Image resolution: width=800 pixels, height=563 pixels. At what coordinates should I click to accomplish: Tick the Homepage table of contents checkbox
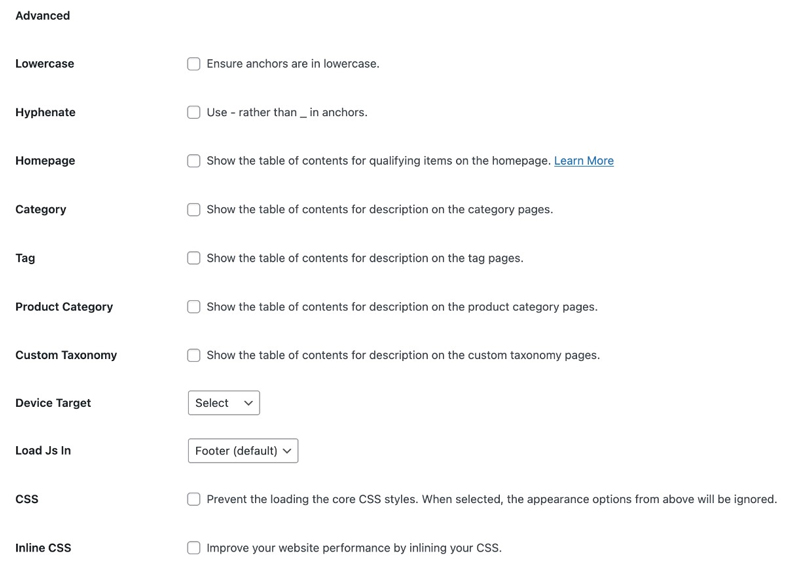[194, 161]
